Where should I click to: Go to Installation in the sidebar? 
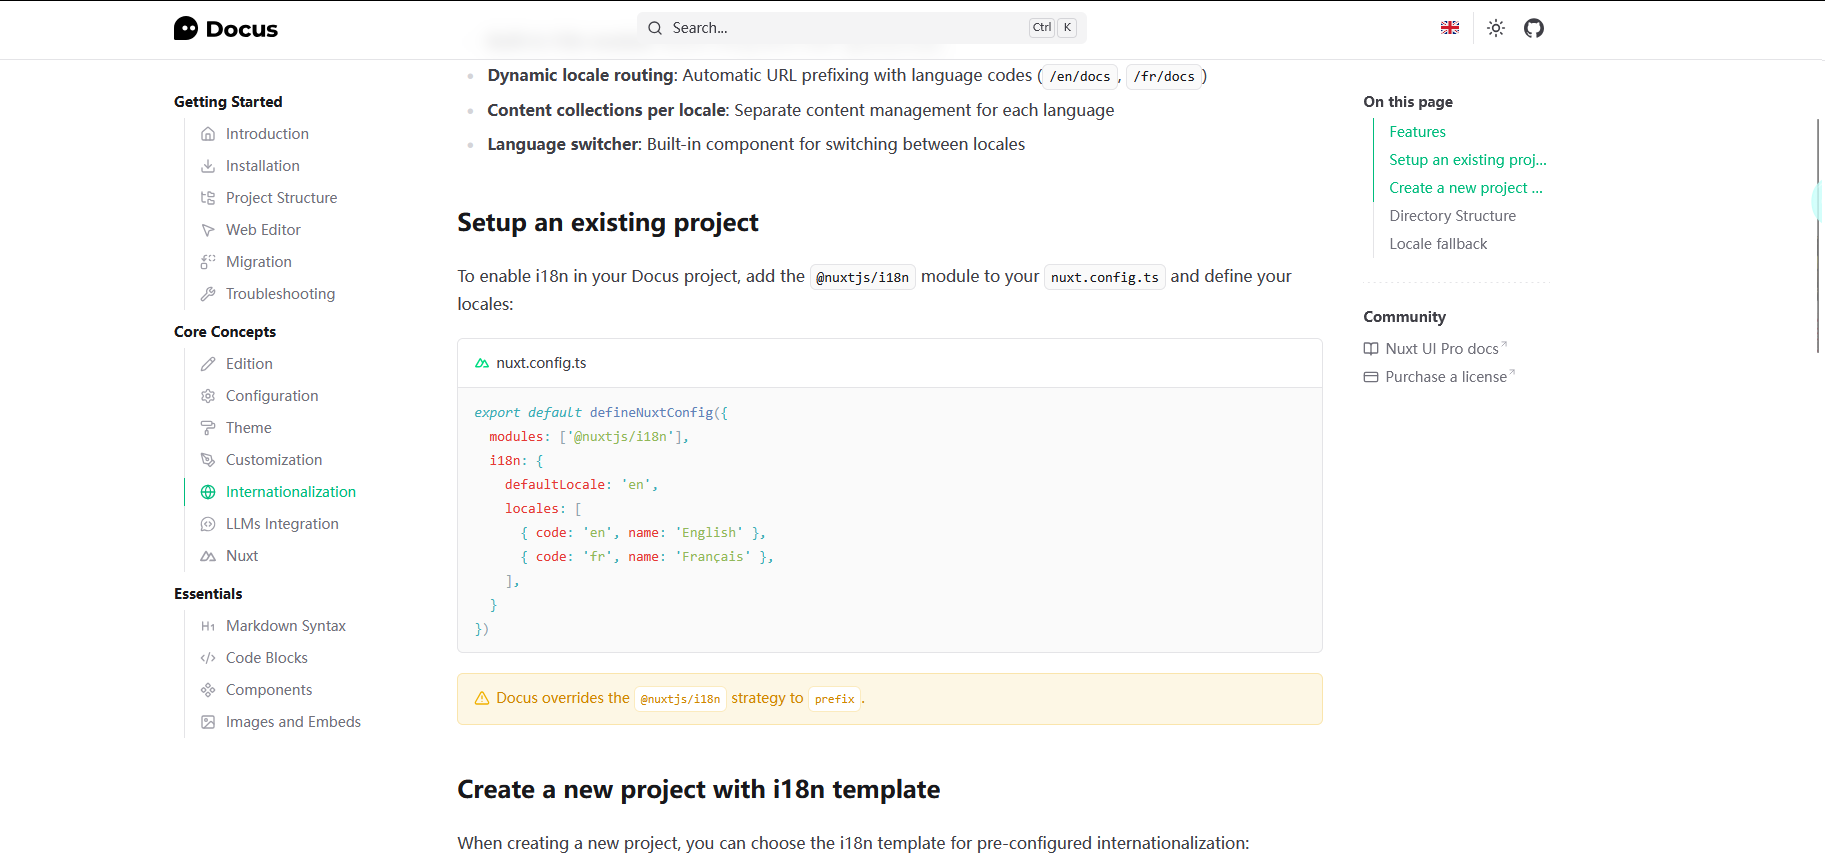(x=262, y=166)
